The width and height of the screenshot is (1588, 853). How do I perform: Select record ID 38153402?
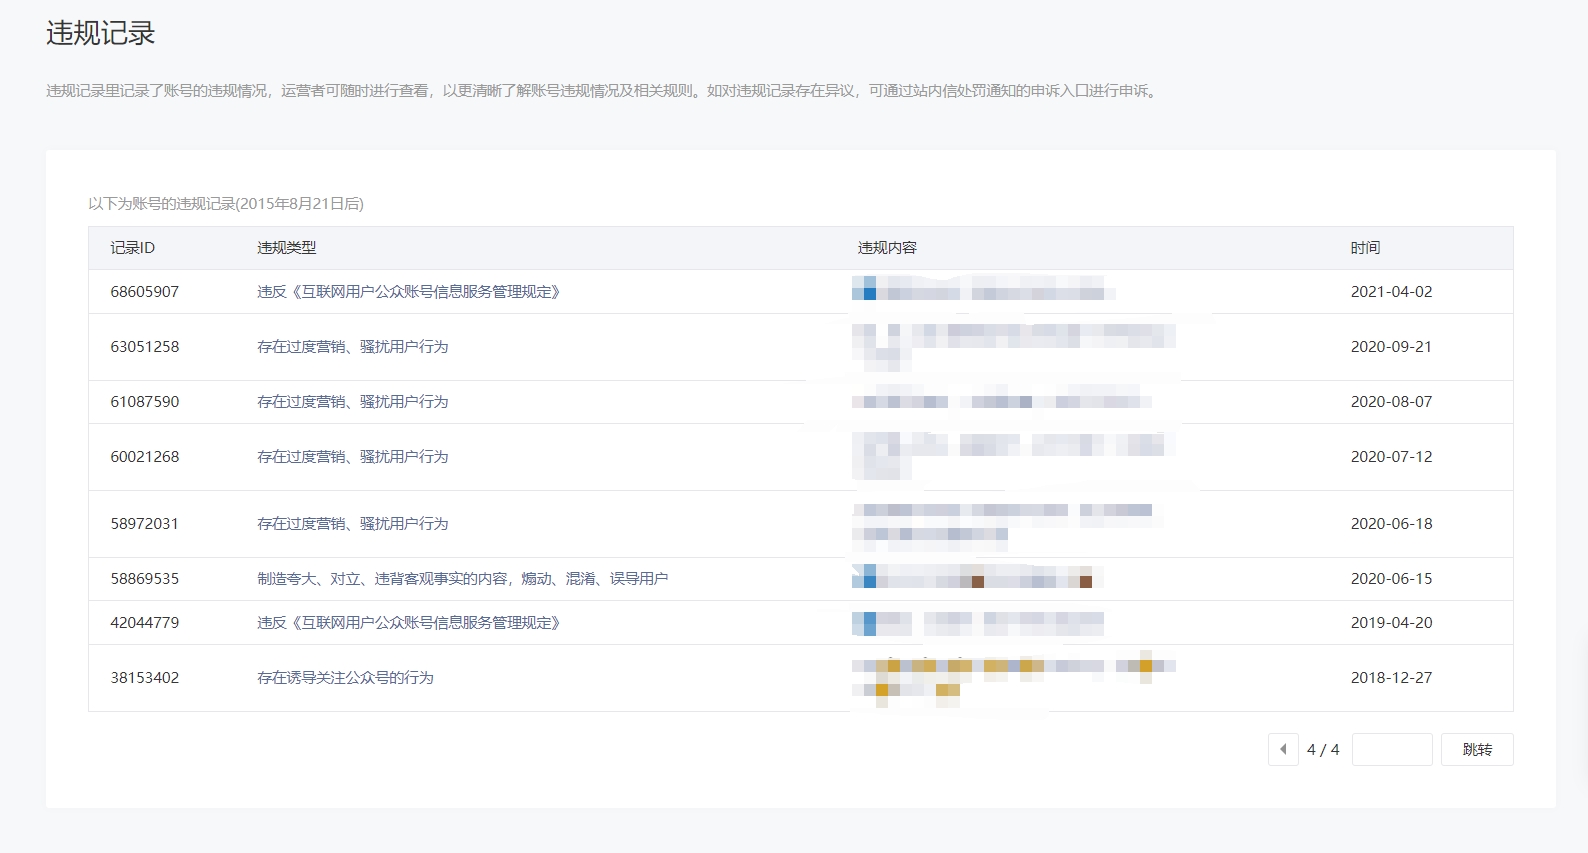point(145,678)
